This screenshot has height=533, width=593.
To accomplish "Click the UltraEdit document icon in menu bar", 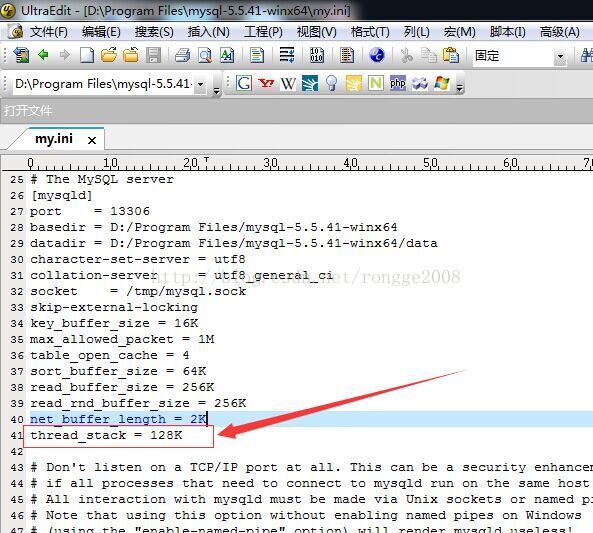I will (x=16, y=32).
